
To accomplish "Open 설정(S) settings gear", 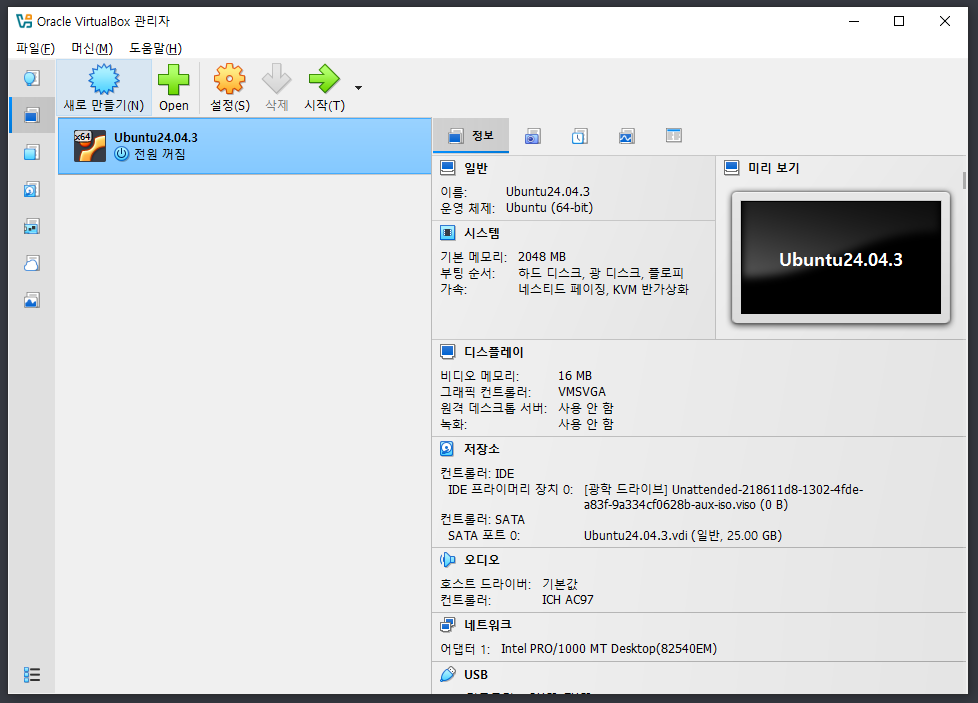I will coord(230,87).
